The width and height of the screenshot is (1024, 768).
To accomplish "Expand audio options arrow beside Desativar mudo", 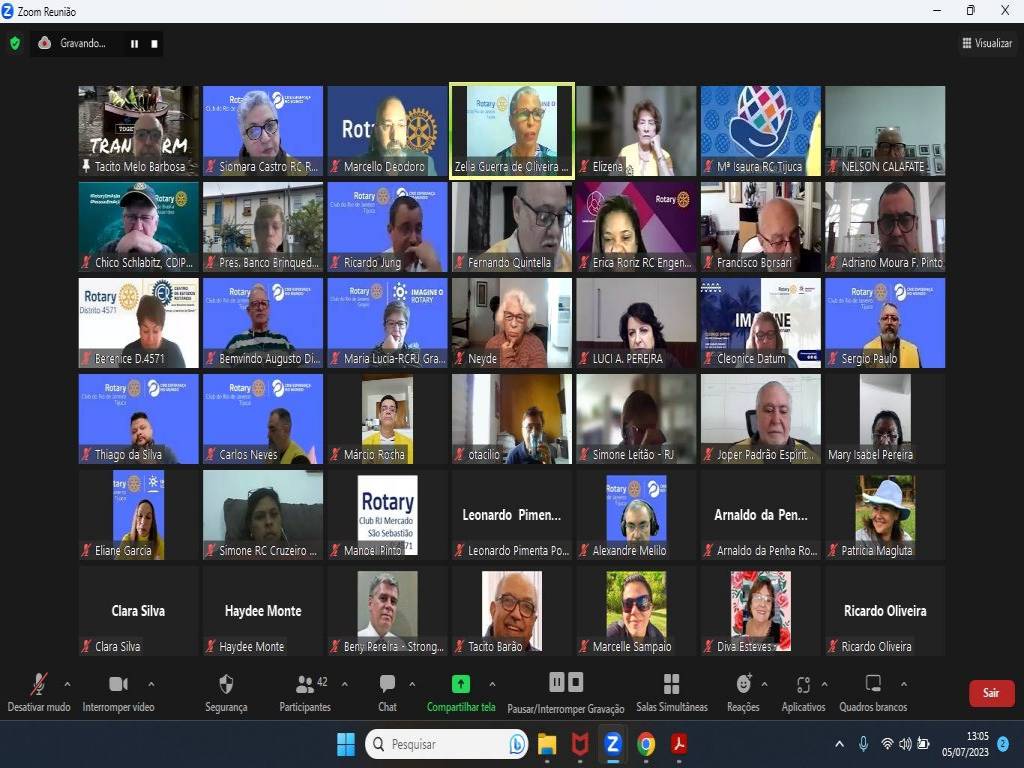I will point(67,684).
